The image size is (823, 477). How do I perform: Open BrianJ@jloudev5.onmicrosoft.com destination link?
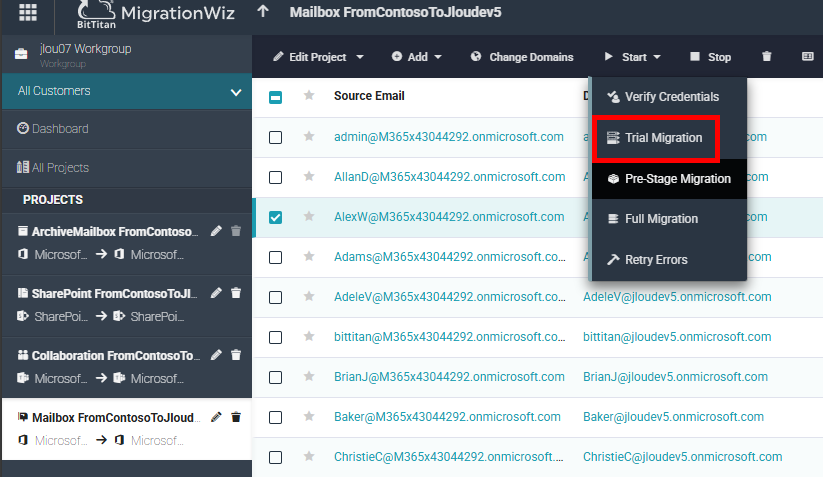click(675, 377)
